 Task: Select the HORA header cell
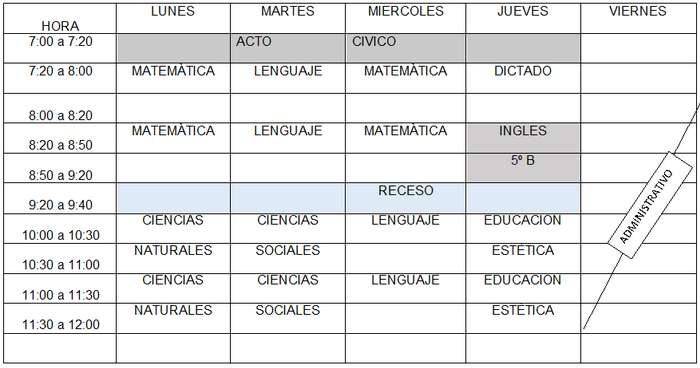[60, 18]
